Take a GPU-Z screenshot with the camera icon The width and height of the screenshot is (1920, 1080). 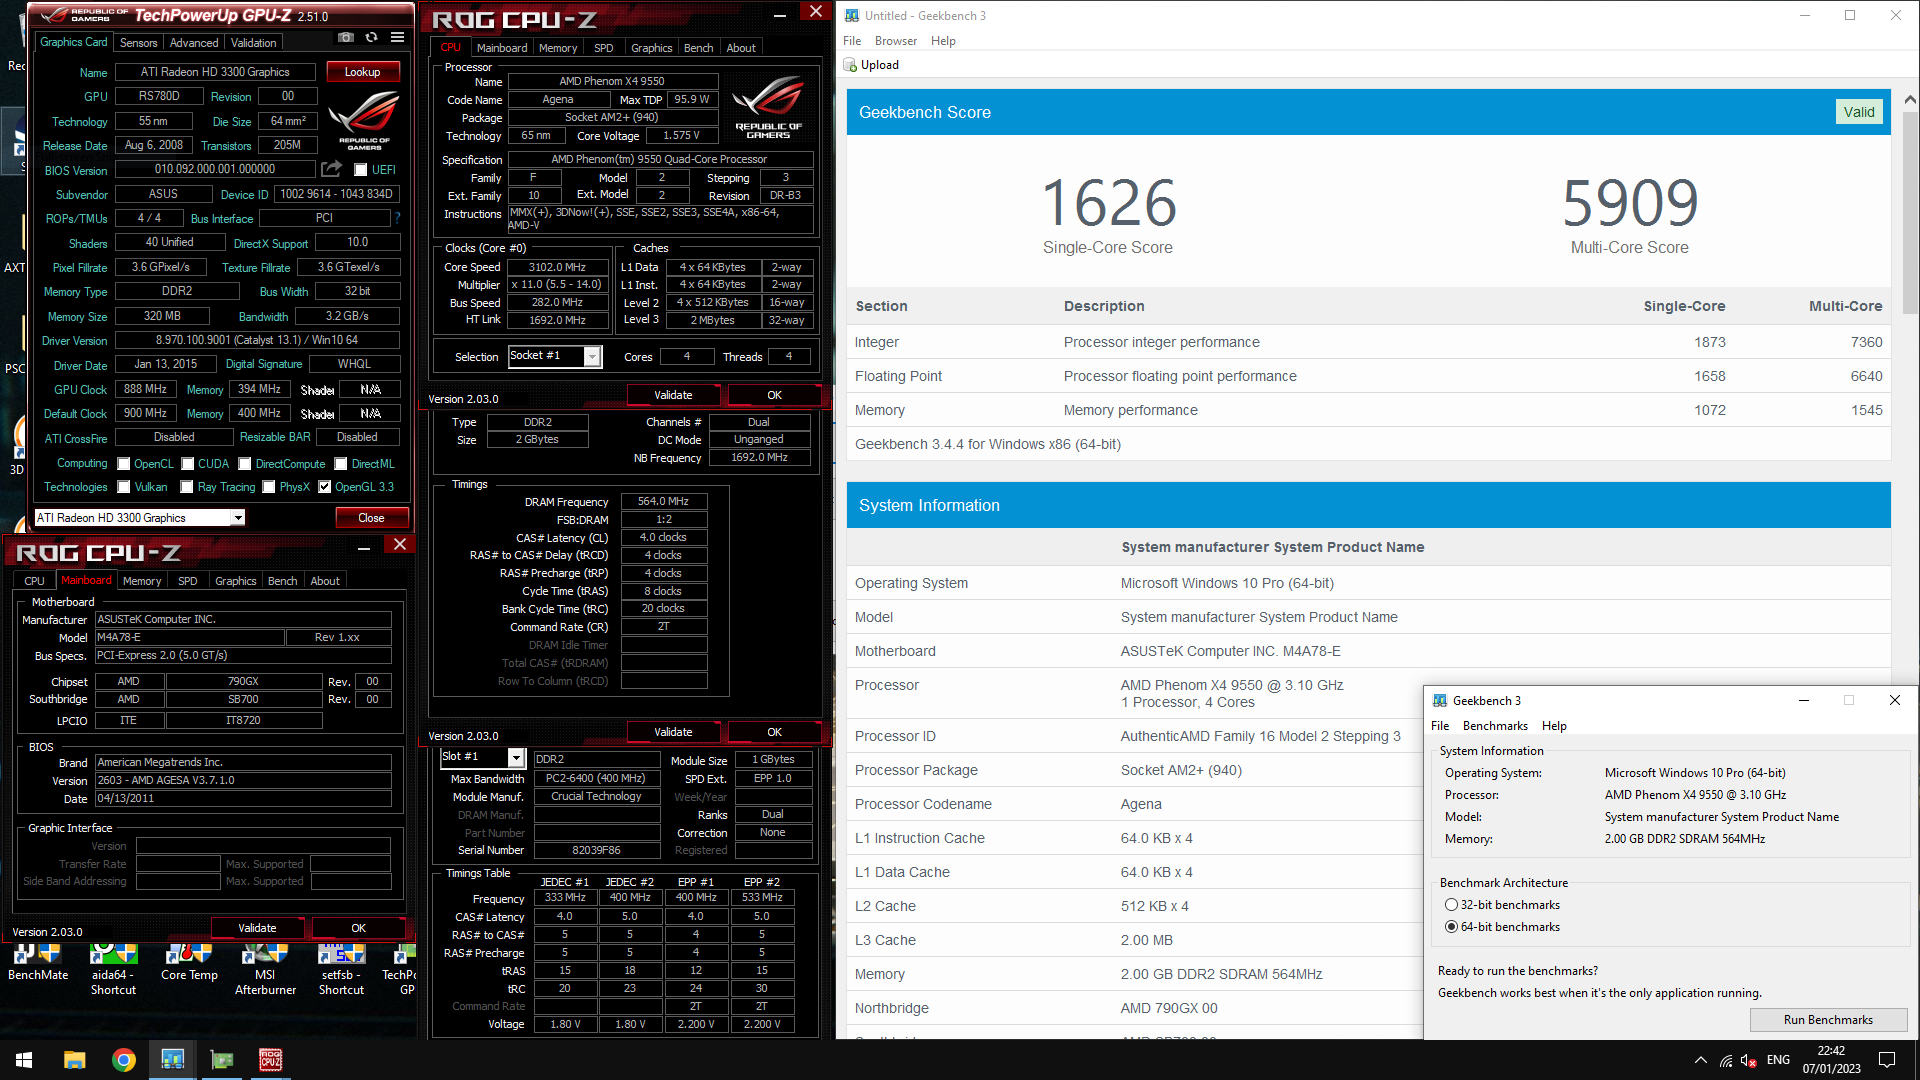coord(346,37)
